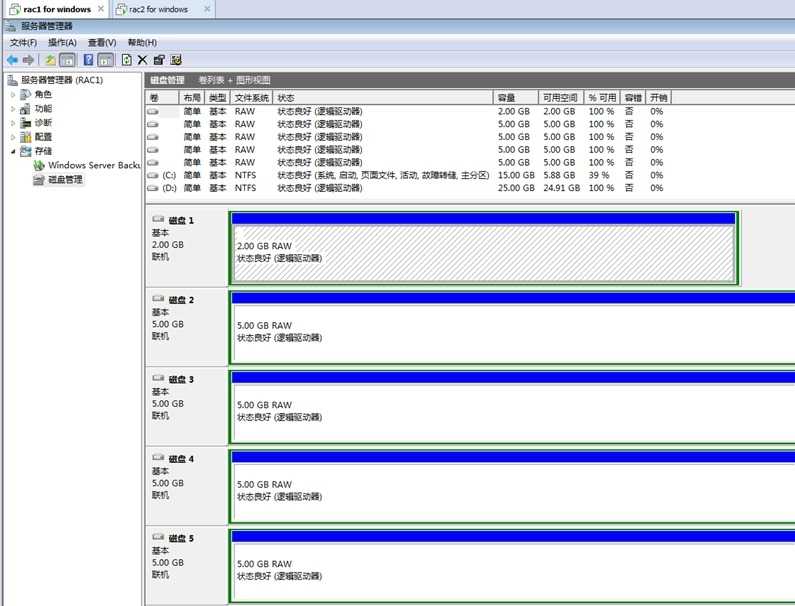This screenshot has width=795, height=606.
Task: Expand the 功能 tree node
Action: 13,109
